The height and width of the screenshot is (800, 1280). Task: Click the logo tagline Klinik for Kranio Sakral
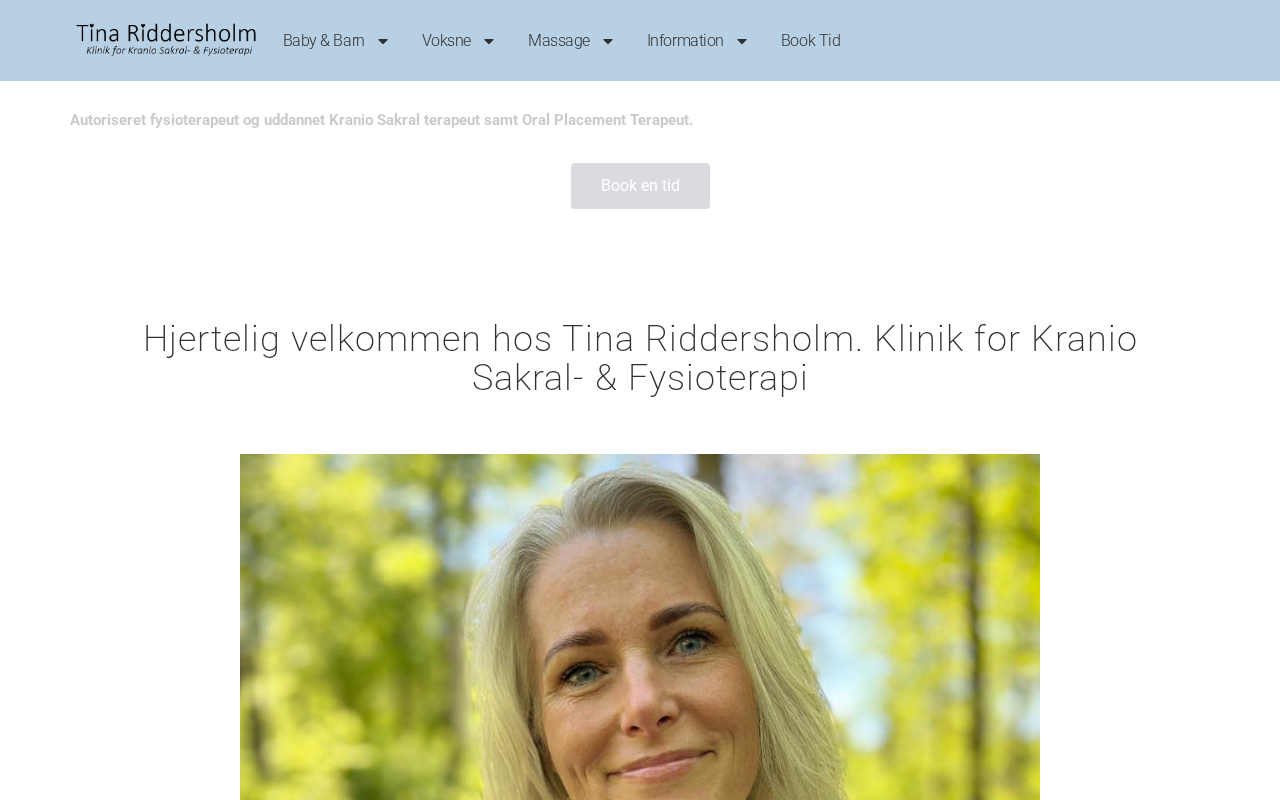click(169, 50)
